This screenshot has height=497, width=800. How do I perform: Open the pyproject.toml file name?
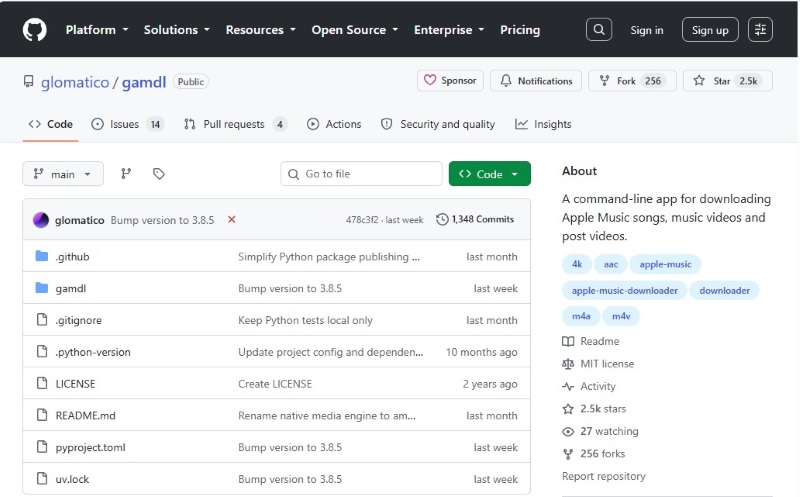tap(90, 448)
